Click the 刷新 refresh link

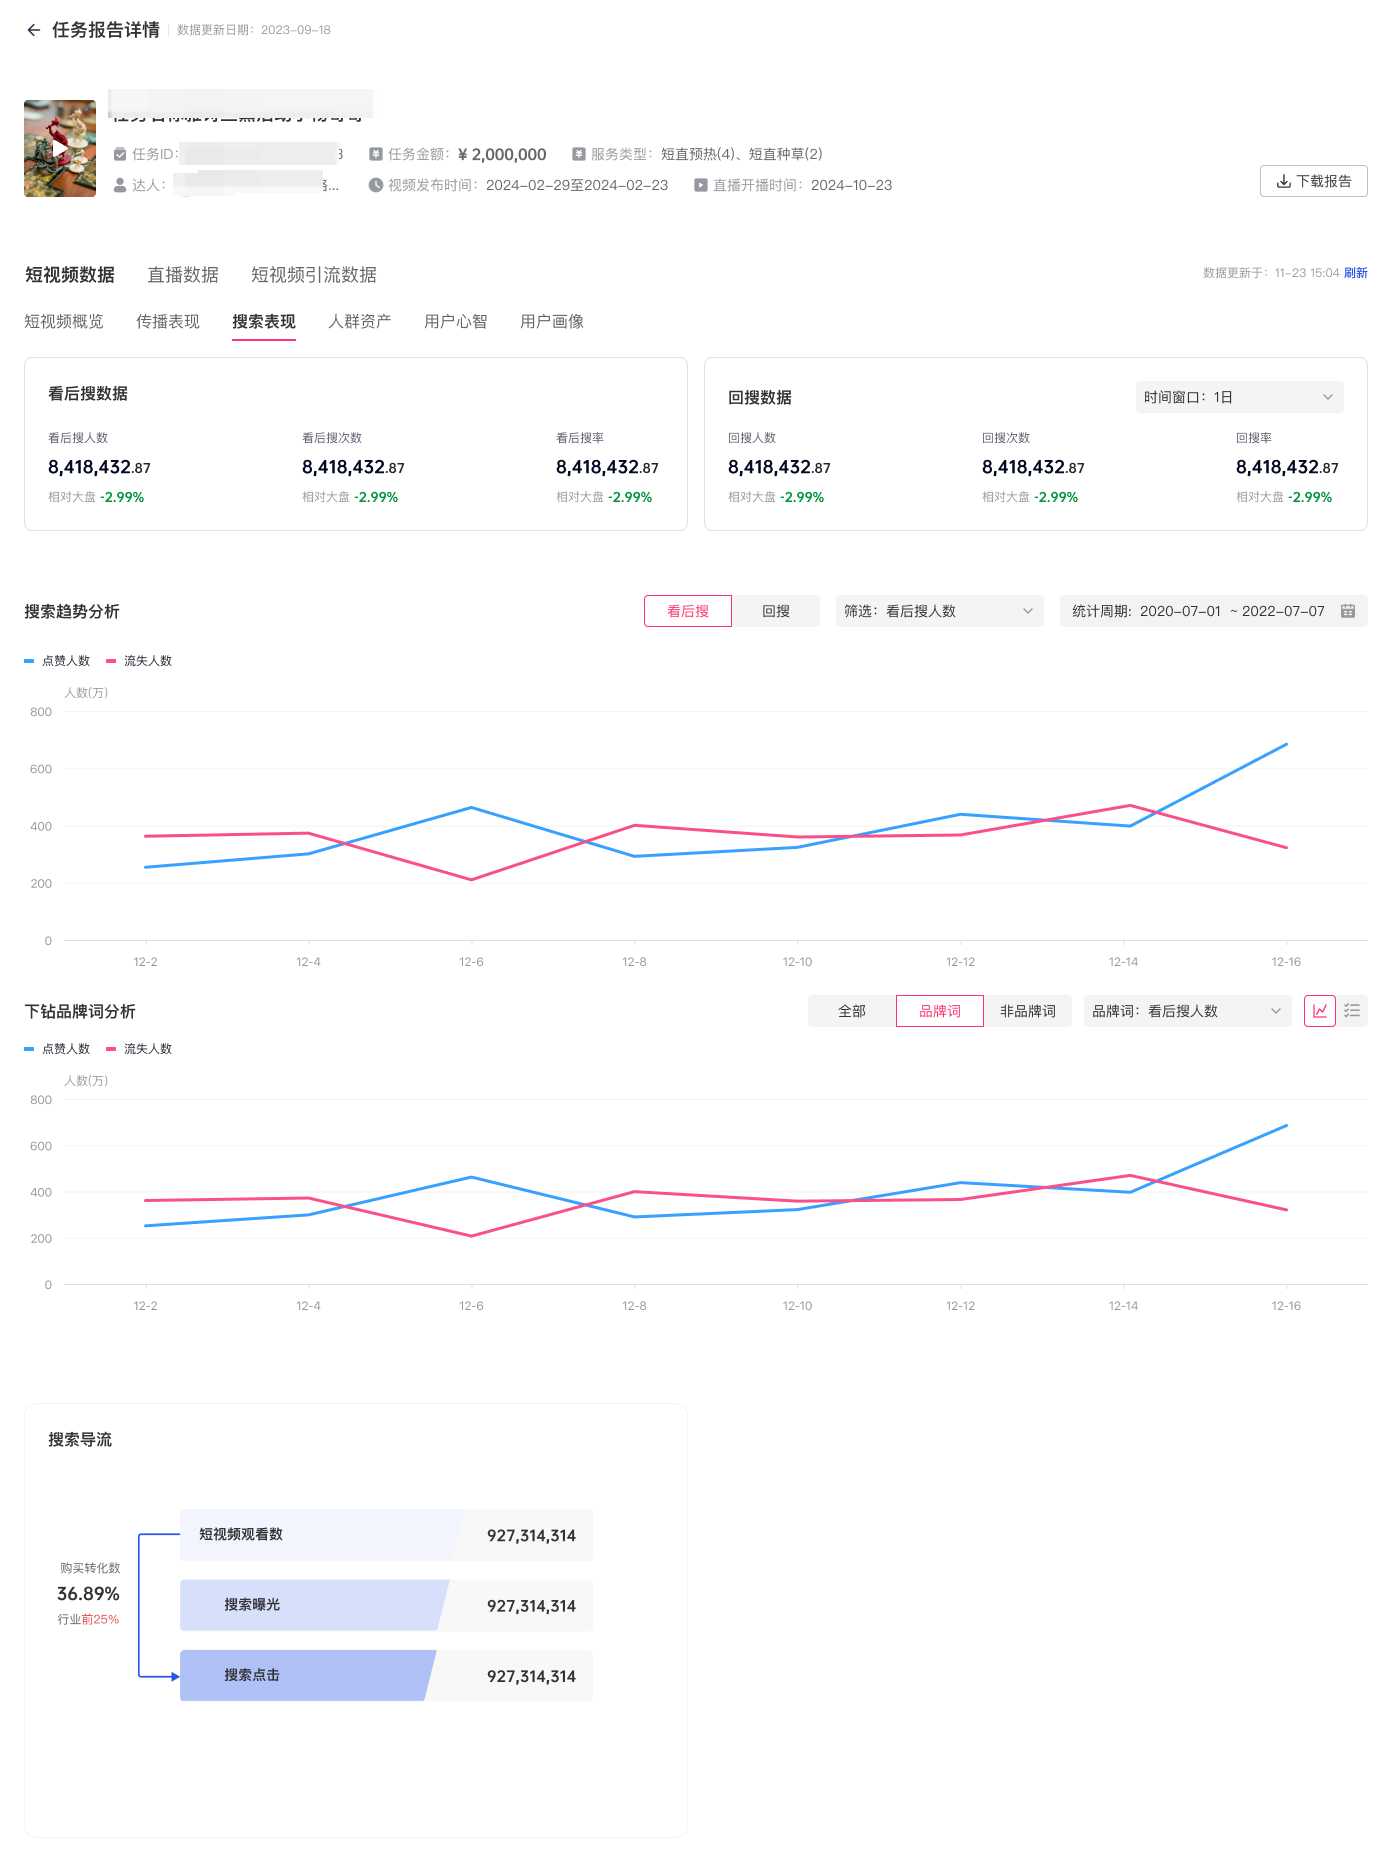1355,273
